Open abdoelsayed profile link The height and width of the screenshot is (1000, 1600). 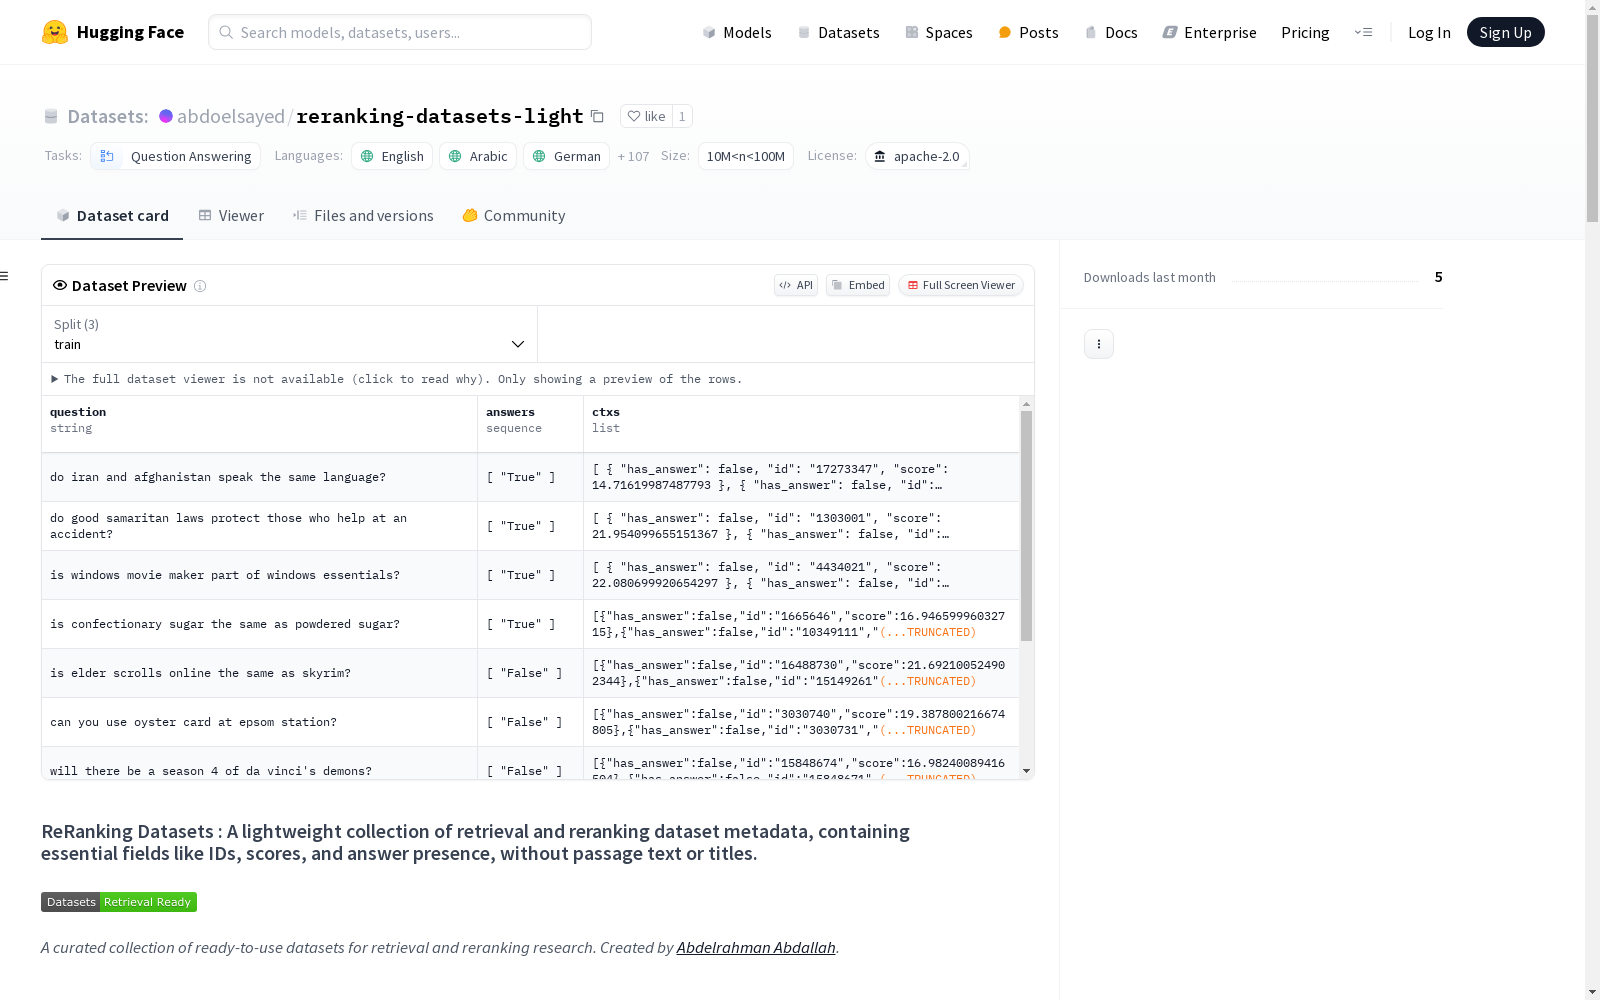tap(231, 116)
